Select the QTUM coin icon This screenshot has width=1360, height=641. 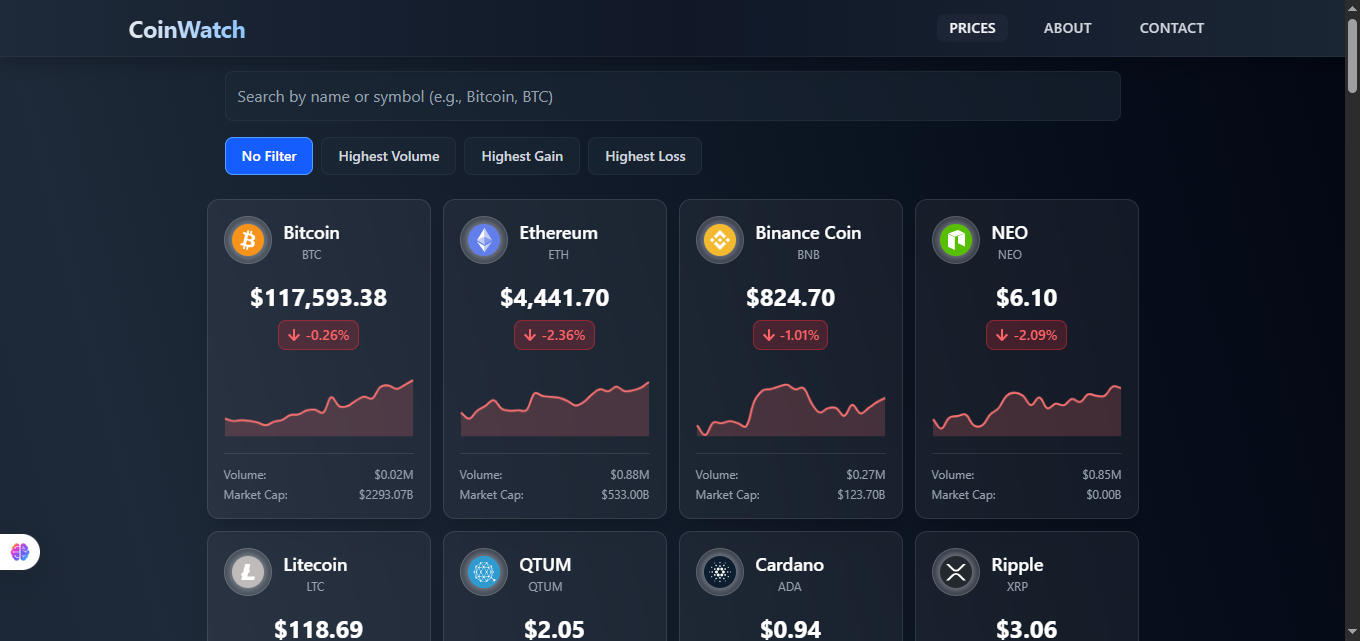click(x=483, y=572)
